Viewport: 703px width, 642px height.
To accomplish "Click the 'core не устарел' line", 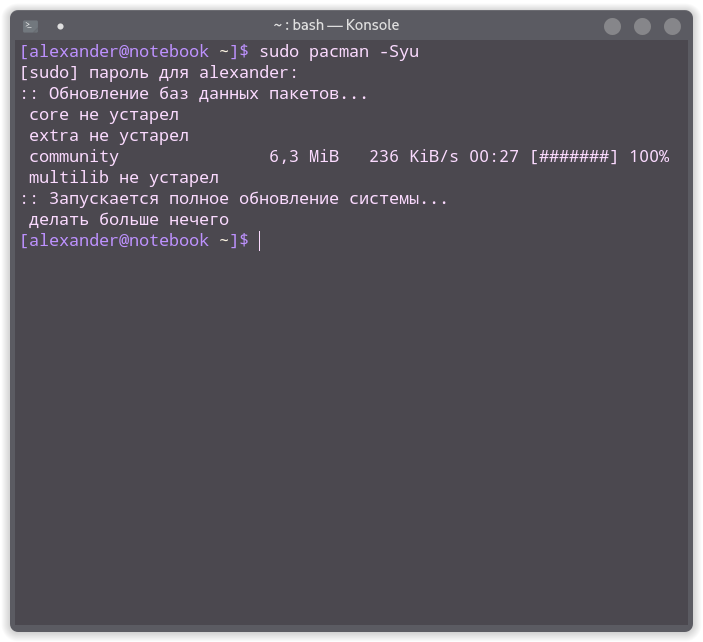I will 104,115.
